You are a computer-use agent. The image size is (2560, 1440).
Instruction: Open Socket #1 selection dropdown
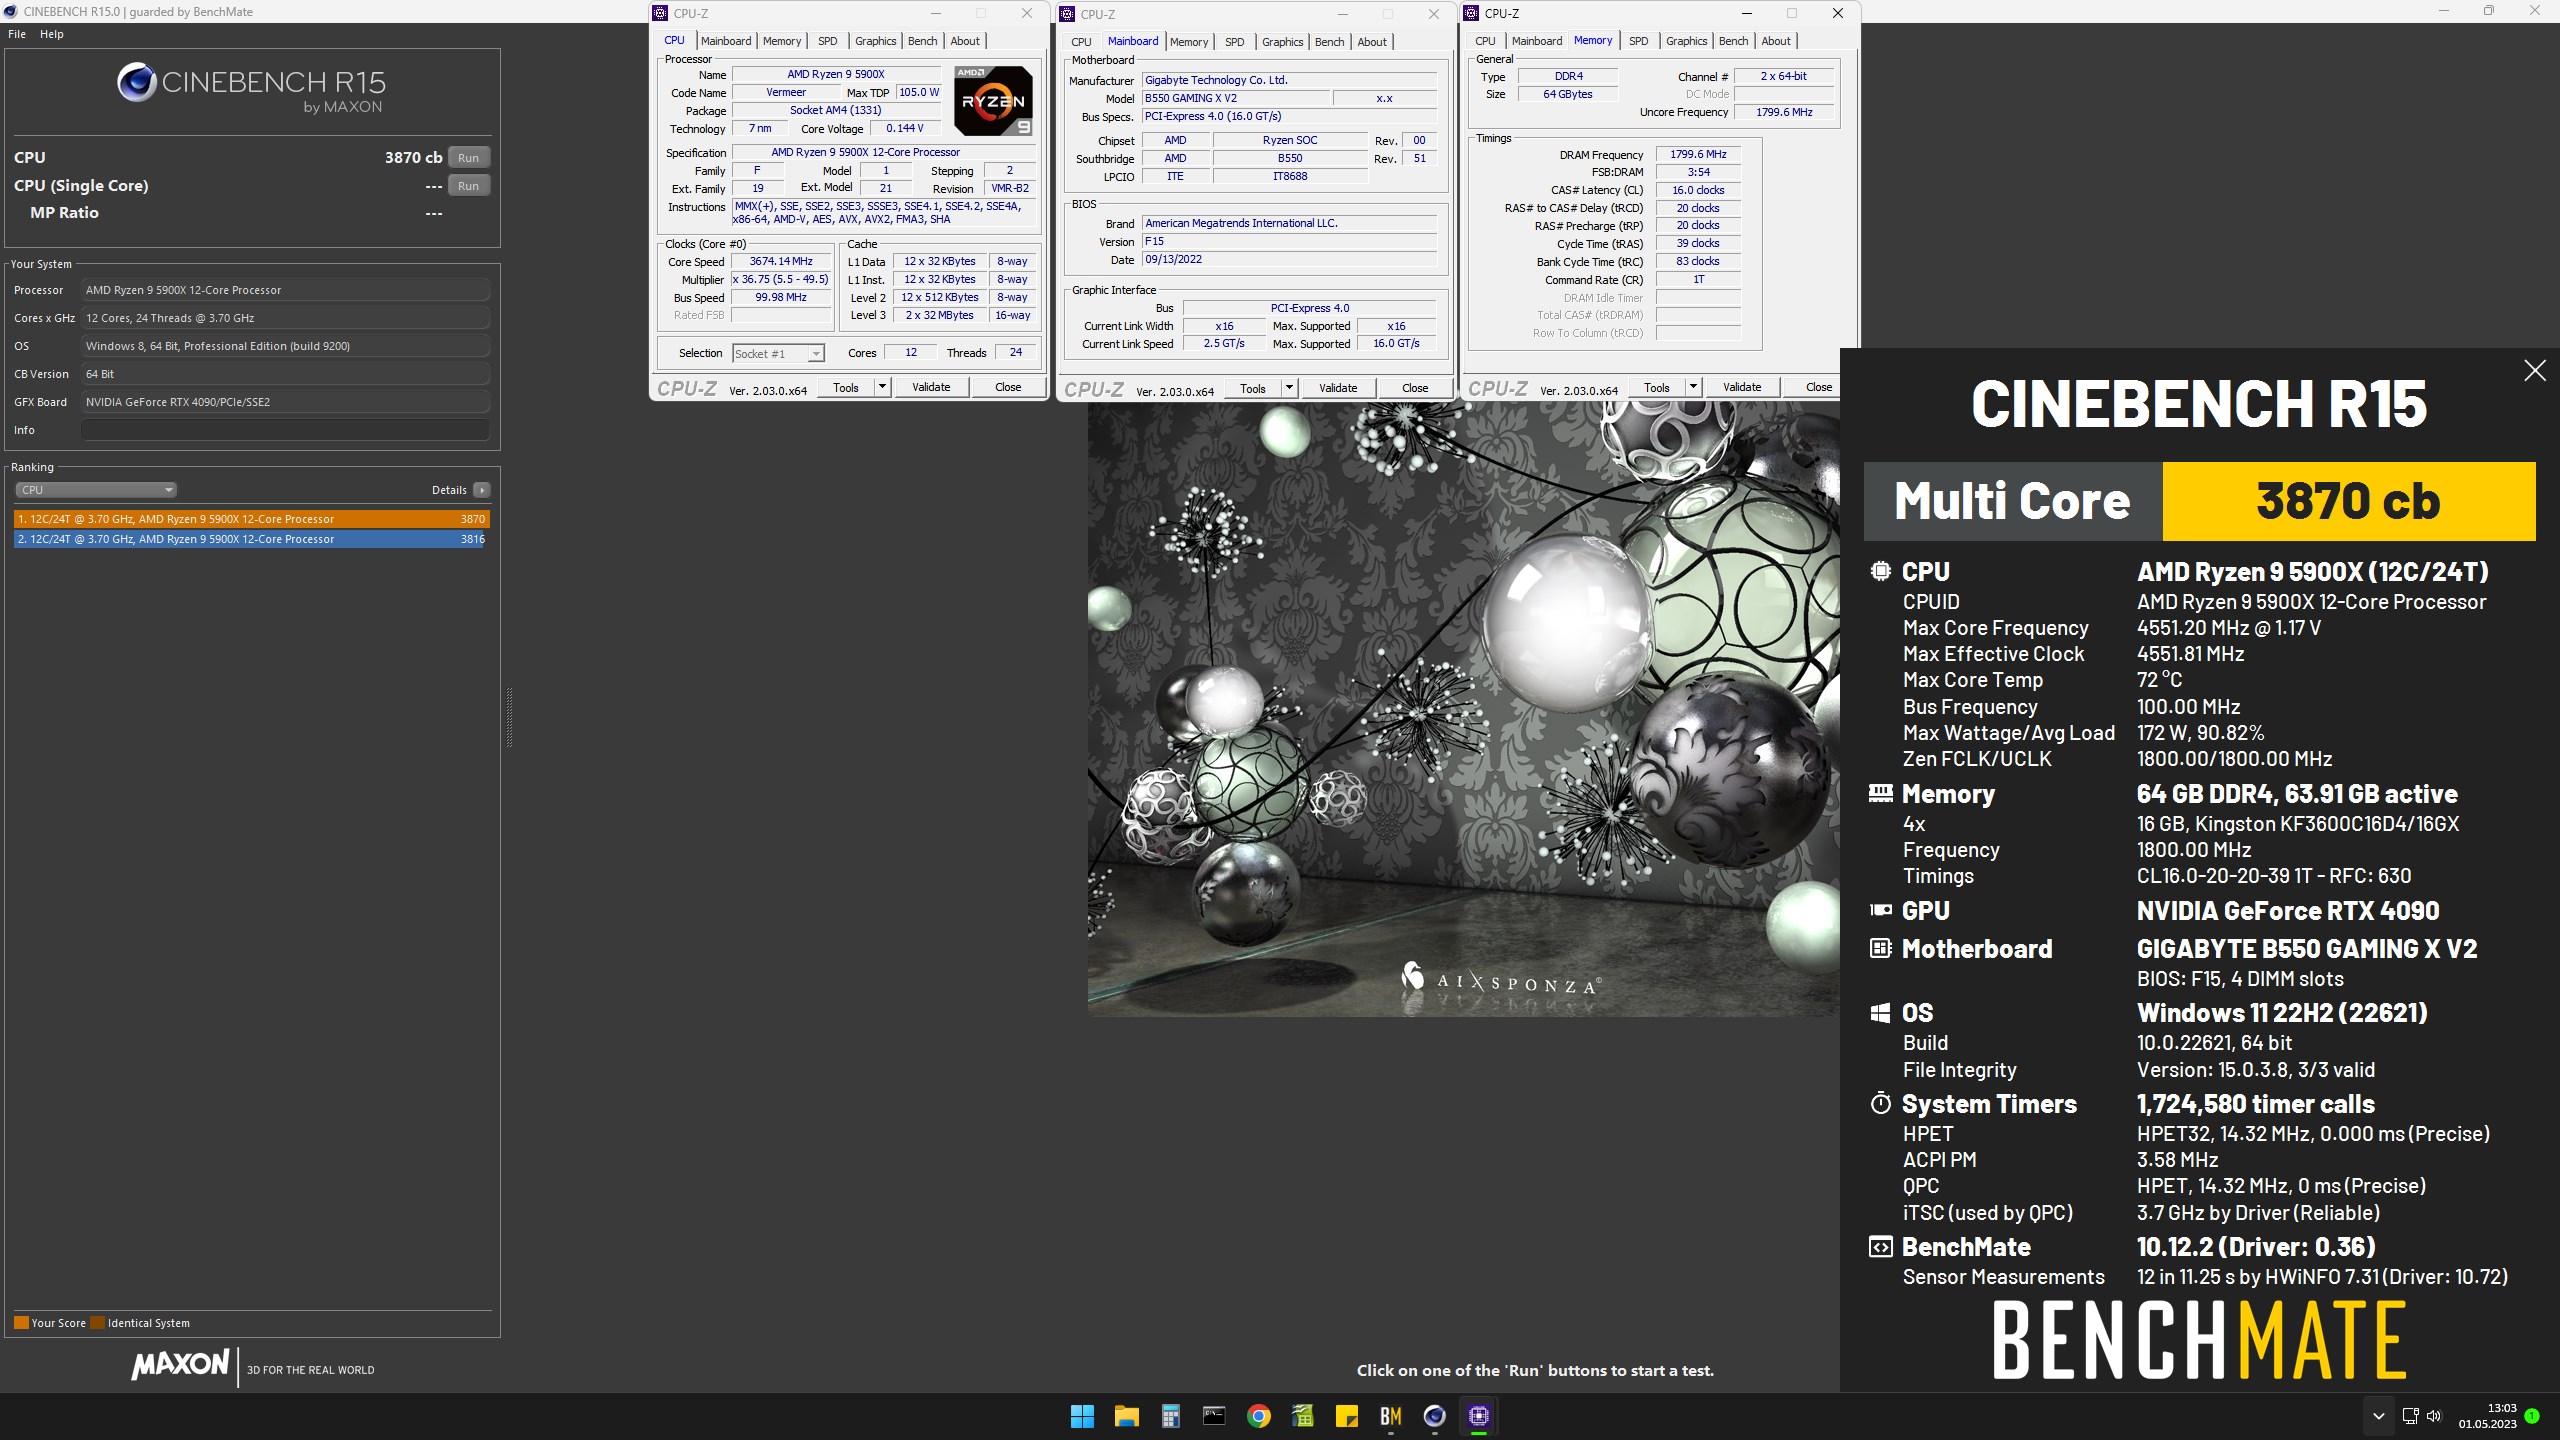point(778,353)
